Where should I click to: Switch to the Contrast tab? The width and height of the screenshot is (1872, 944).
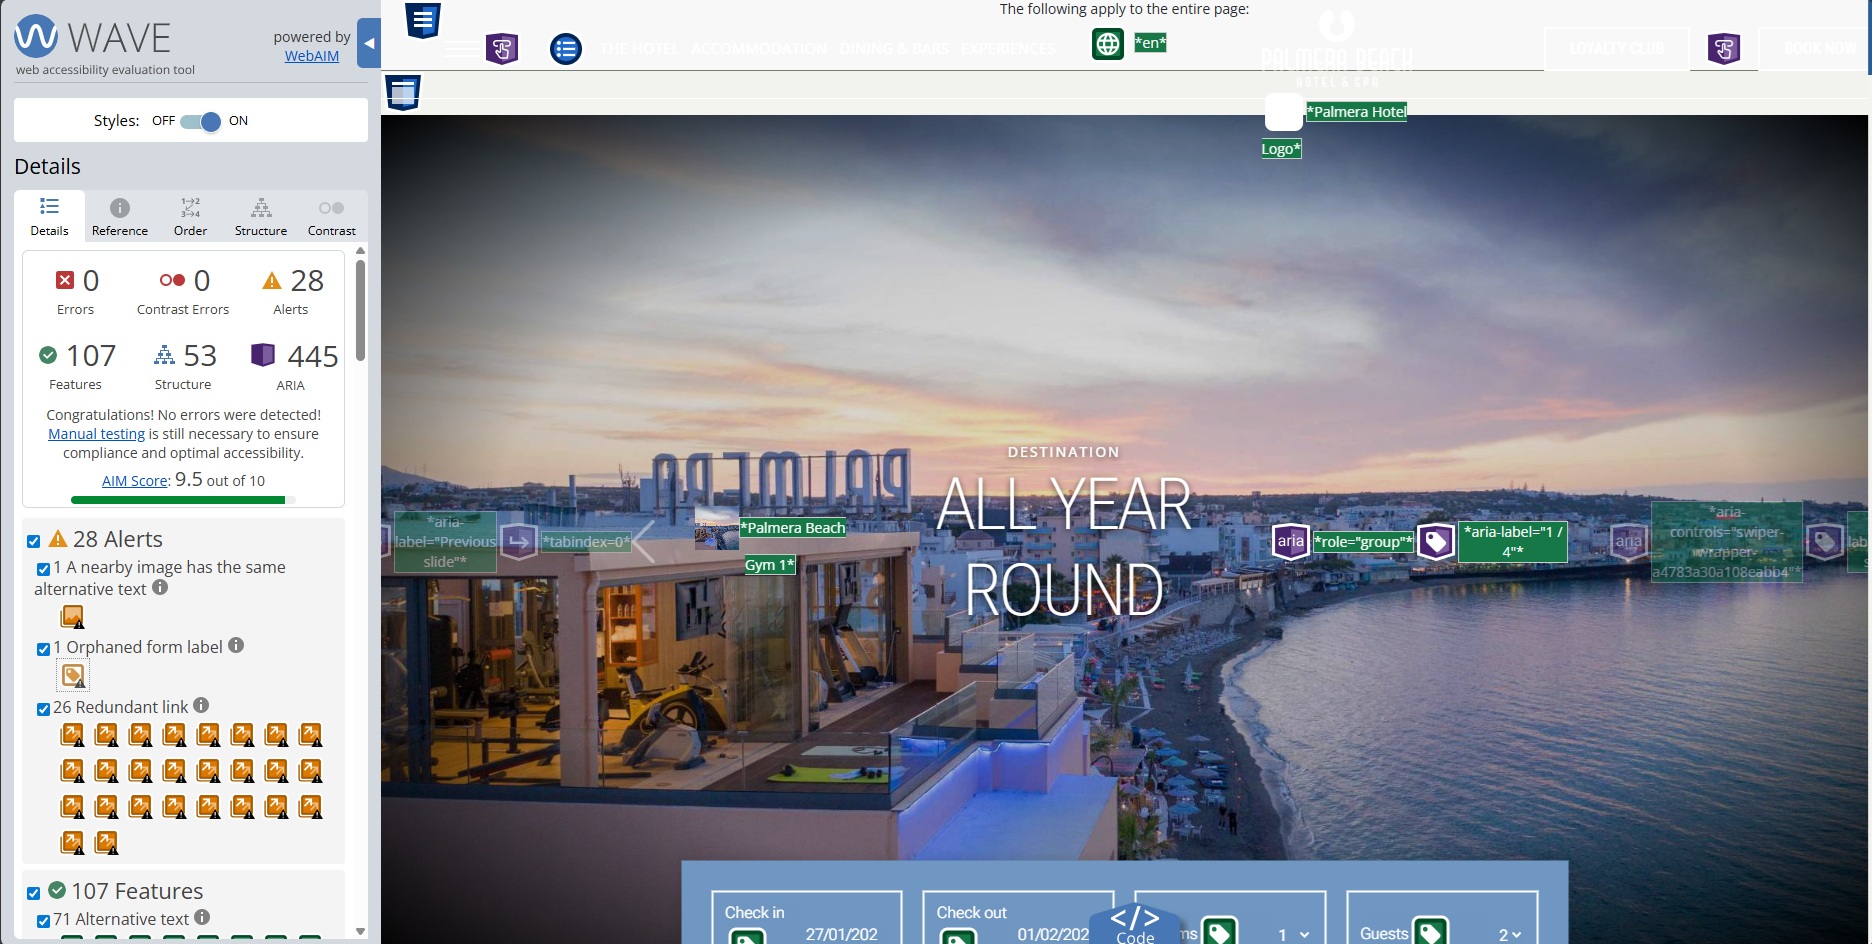[x=331, y=217]
